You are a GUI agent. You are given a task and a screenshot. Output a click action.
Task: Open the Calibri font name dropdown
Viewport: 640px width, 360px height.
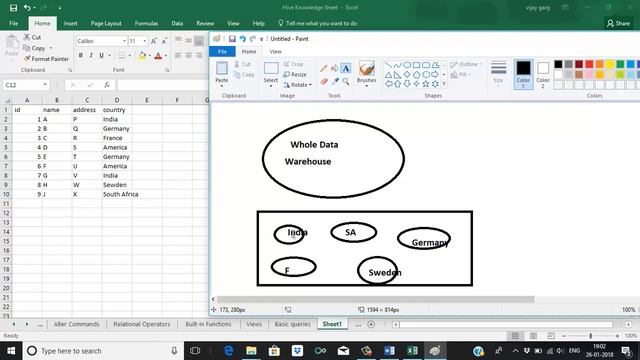pos(124,41)
